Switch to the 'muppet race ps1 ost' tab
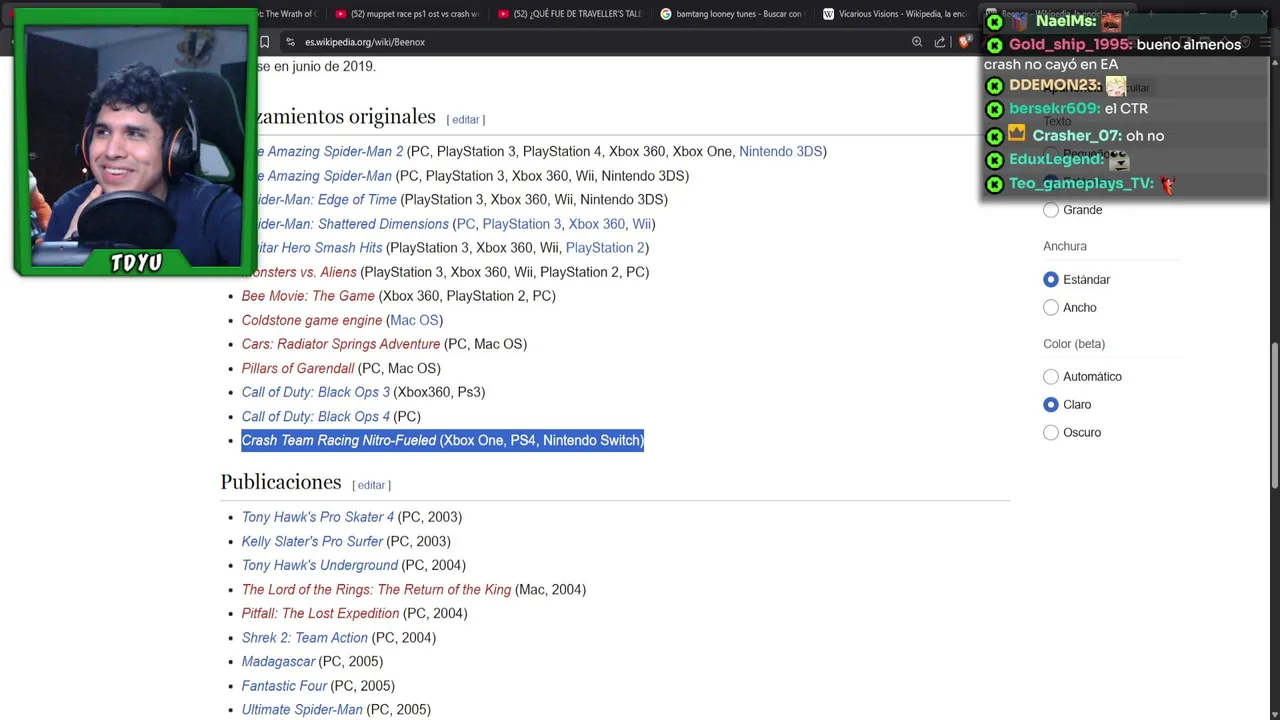The image size is (1280, 720). tap(407, 14)
